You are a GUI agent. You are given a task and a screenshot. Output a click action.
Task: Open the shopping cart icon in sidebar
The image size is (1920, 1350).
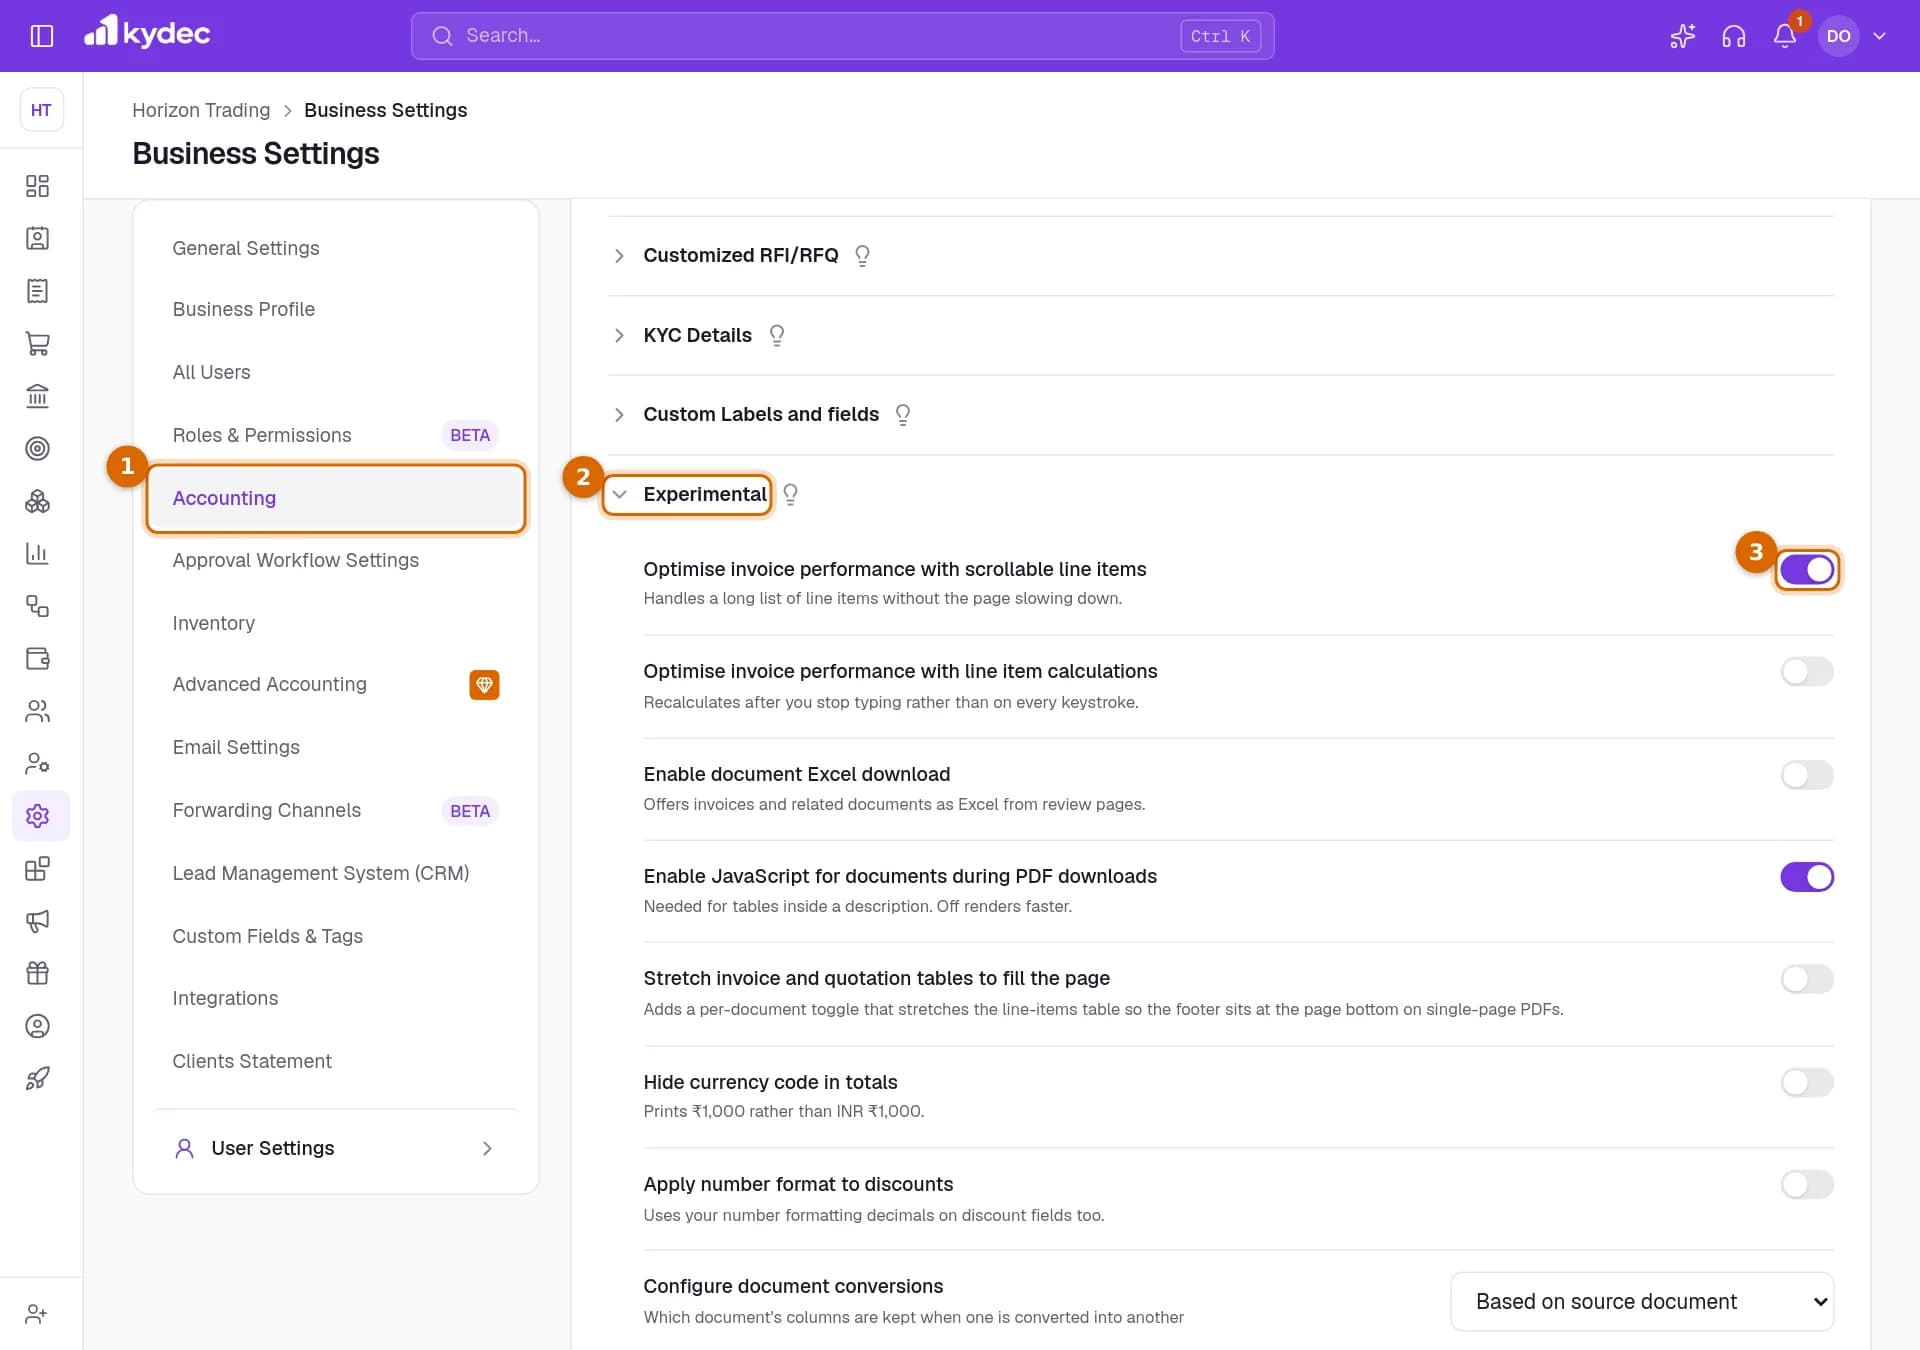pos(37,343)
